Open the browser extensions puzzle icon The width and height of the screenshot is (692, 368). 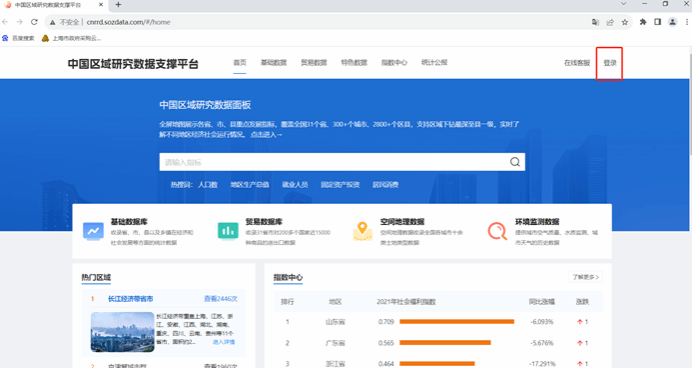(x=643, y=22)
